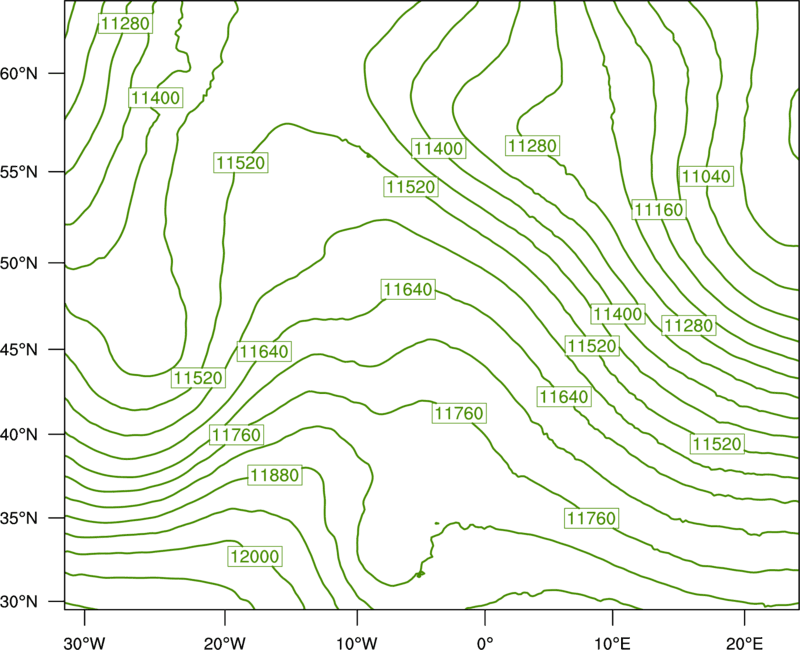This screenshot has width=800, height=650.
Task: Select the 10°W longitude axis label
Action: coord(357,643)
